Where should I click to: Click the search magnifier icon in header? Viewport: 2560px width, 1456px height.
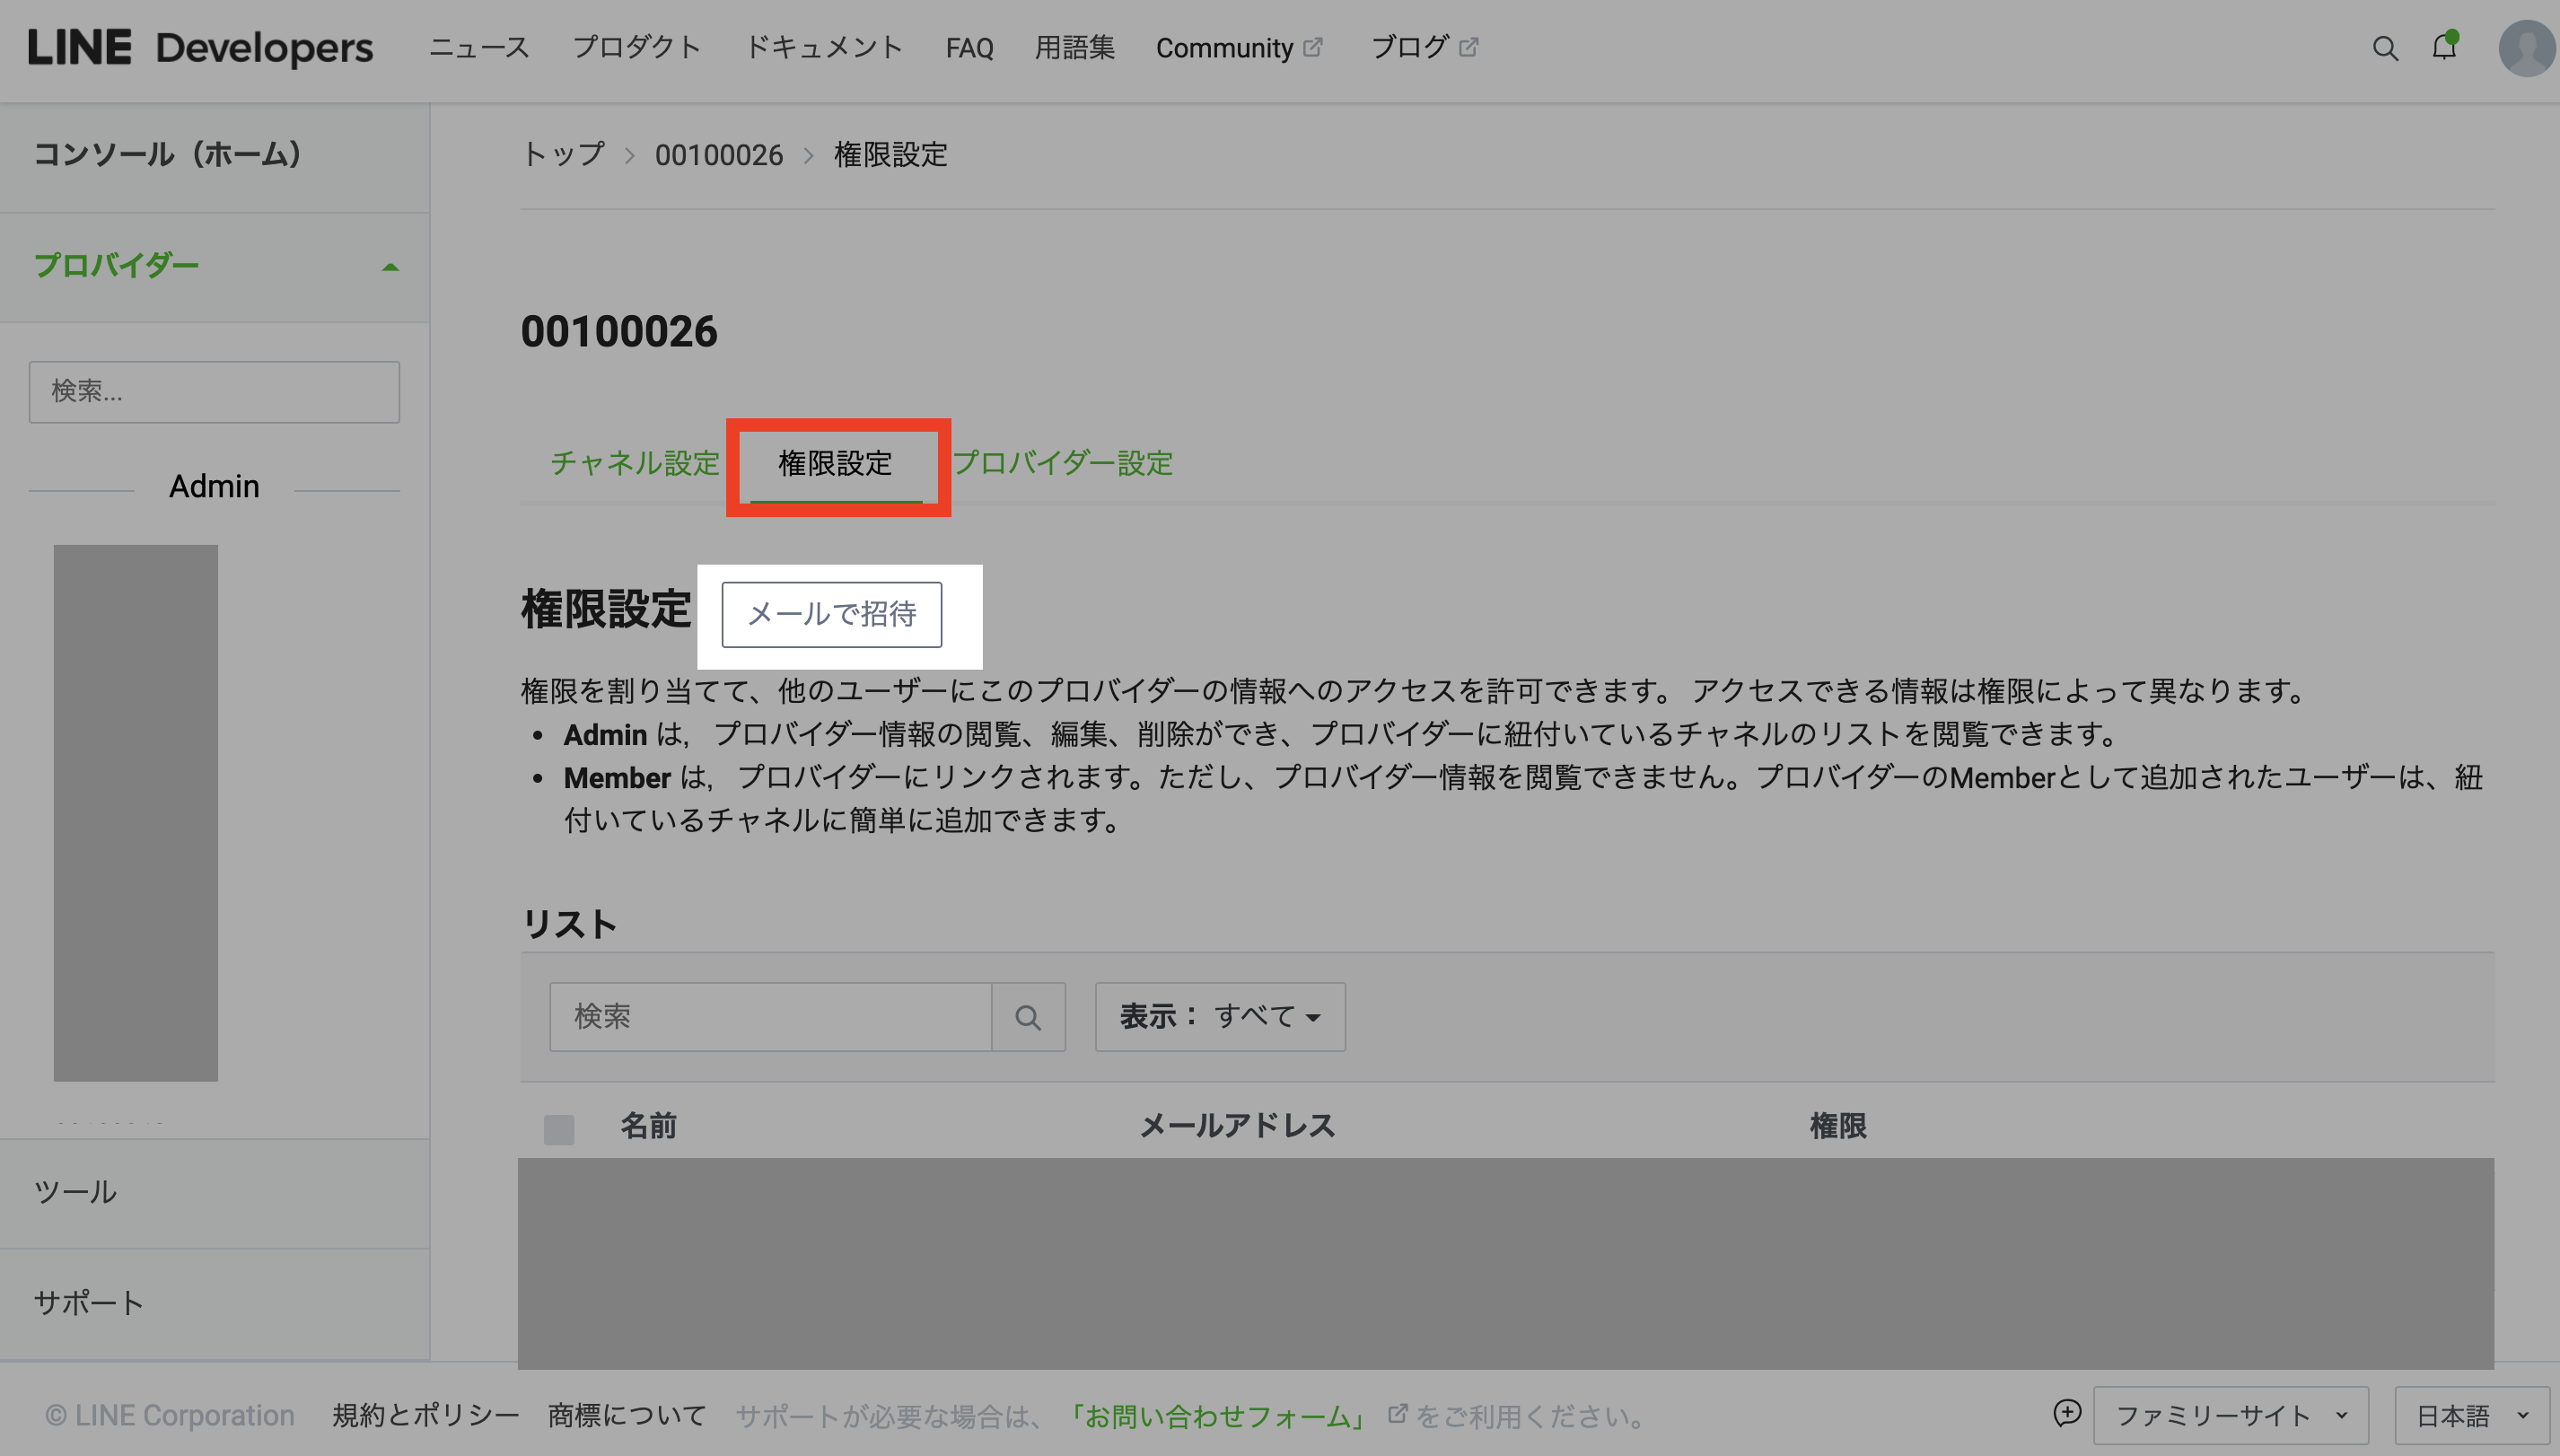click(2384, 48)
